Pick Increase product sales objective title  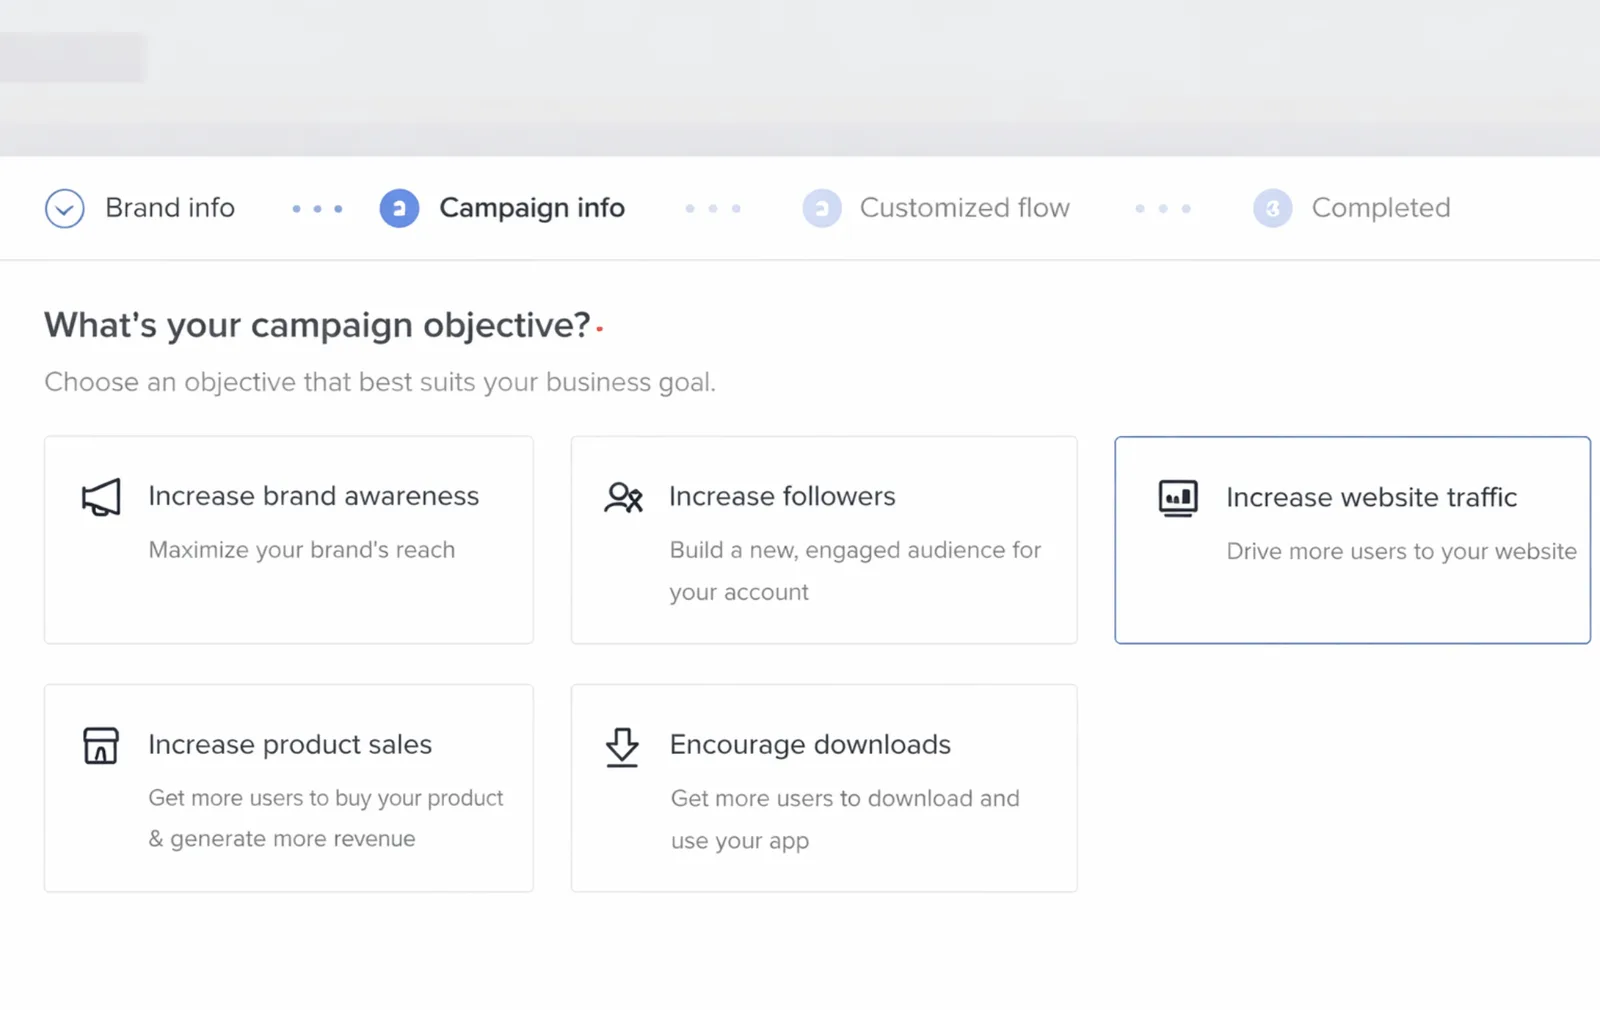pos(290,744)
